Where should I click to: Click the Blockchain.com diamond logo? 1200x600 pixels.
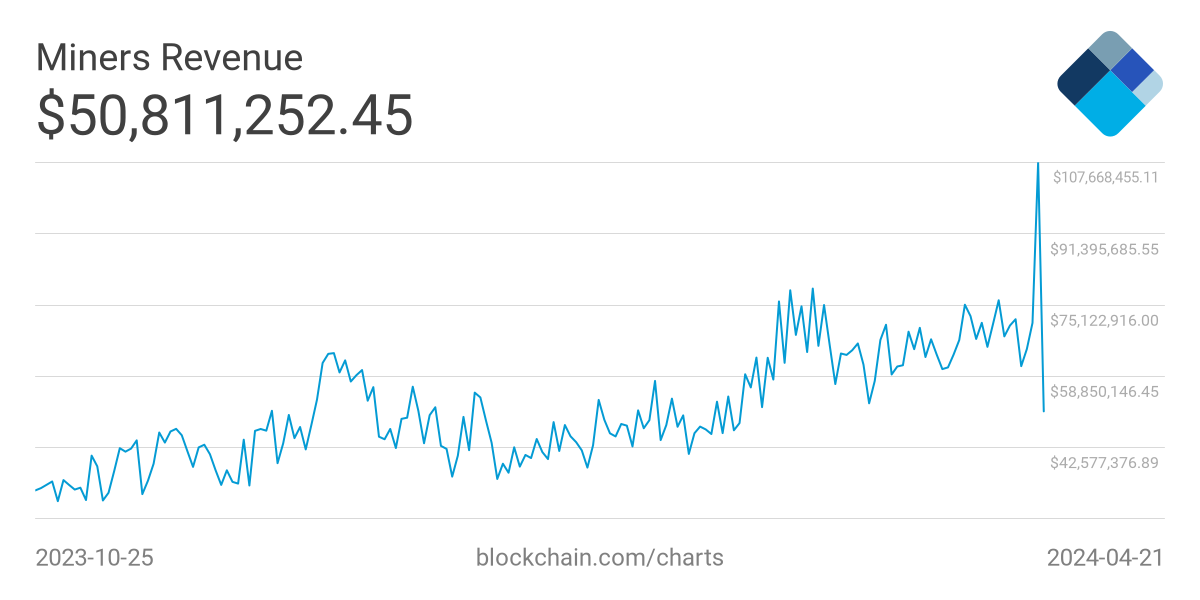(1109, 83)
